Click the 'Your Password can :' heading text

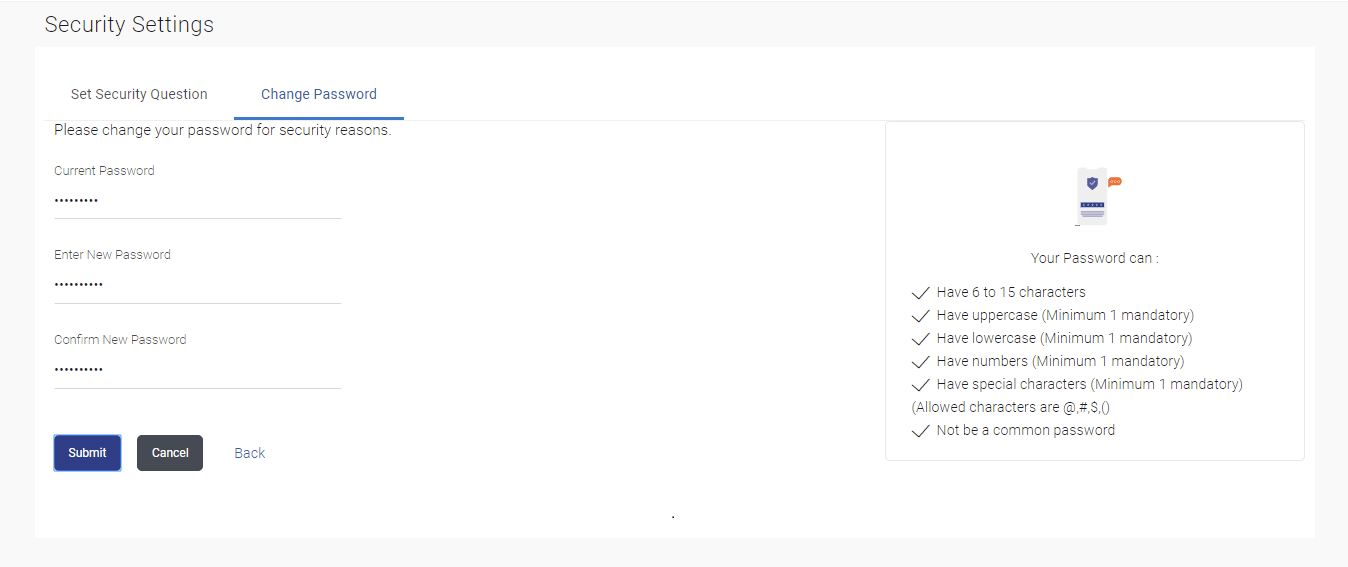pyautogui.click(x=1094, y=258)
